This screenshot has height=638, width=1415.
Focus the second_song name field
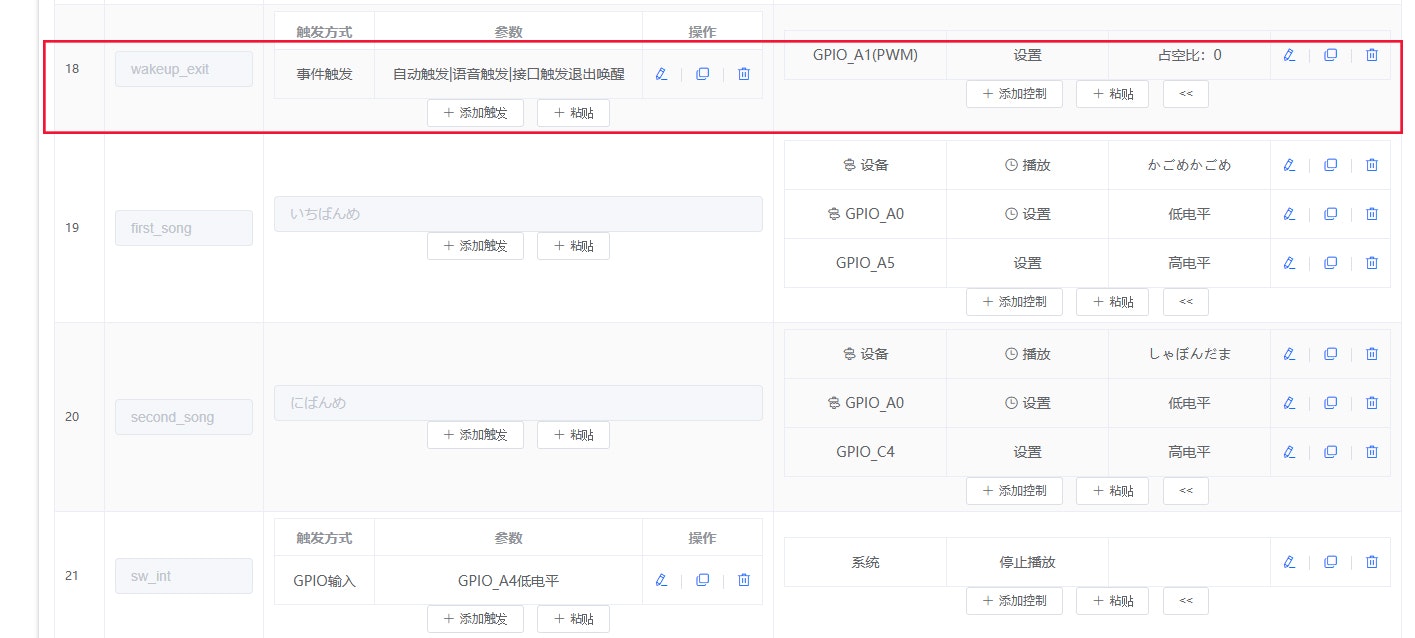click(x=184, y=417)
